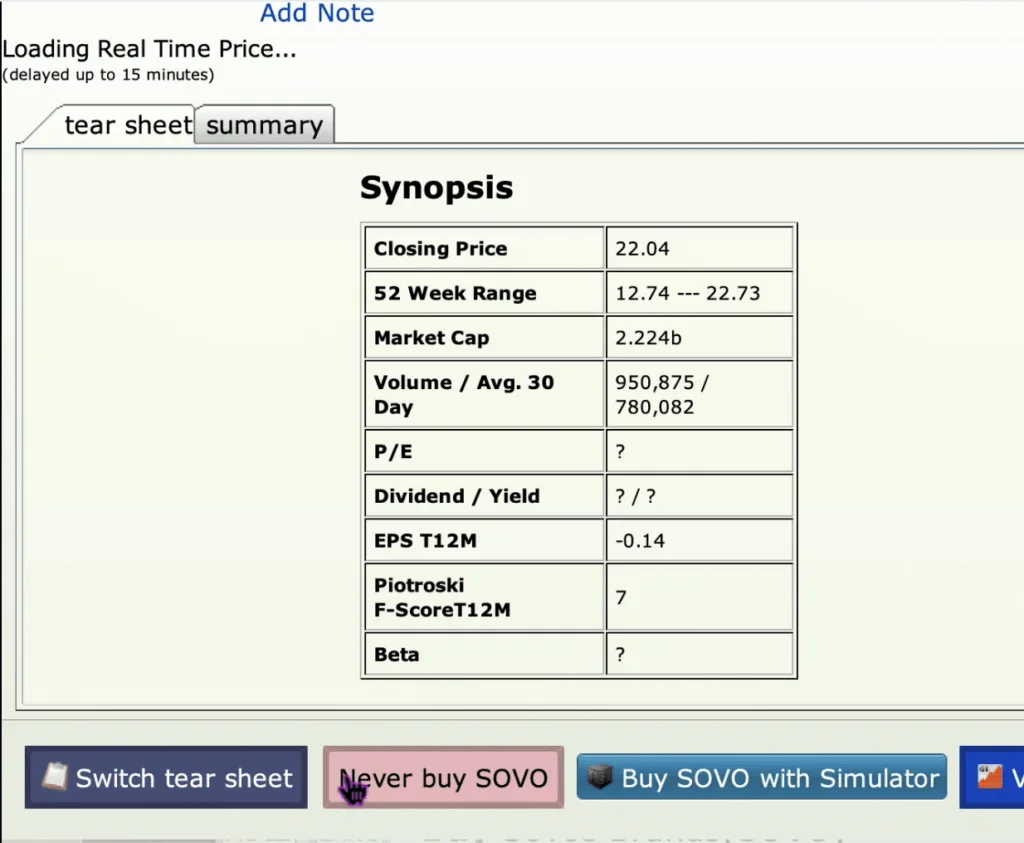Click the Volume / Avg. 30 Day label
1024x843 pixels.
[x=463, y=394]
